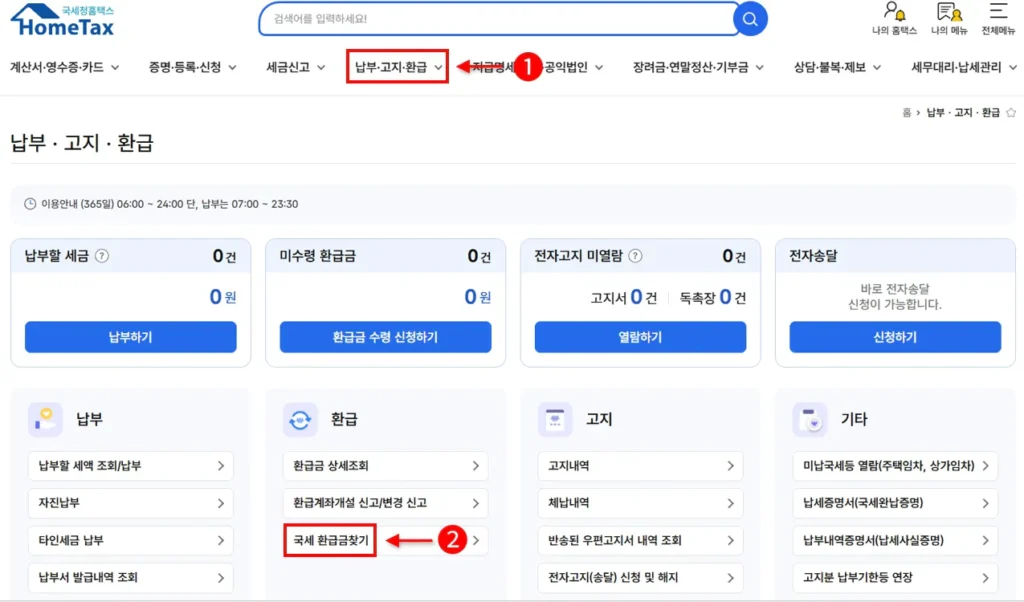1024x602 pixels.
Task: Click the 고지 section calendar icon
Action: point(556,418)
